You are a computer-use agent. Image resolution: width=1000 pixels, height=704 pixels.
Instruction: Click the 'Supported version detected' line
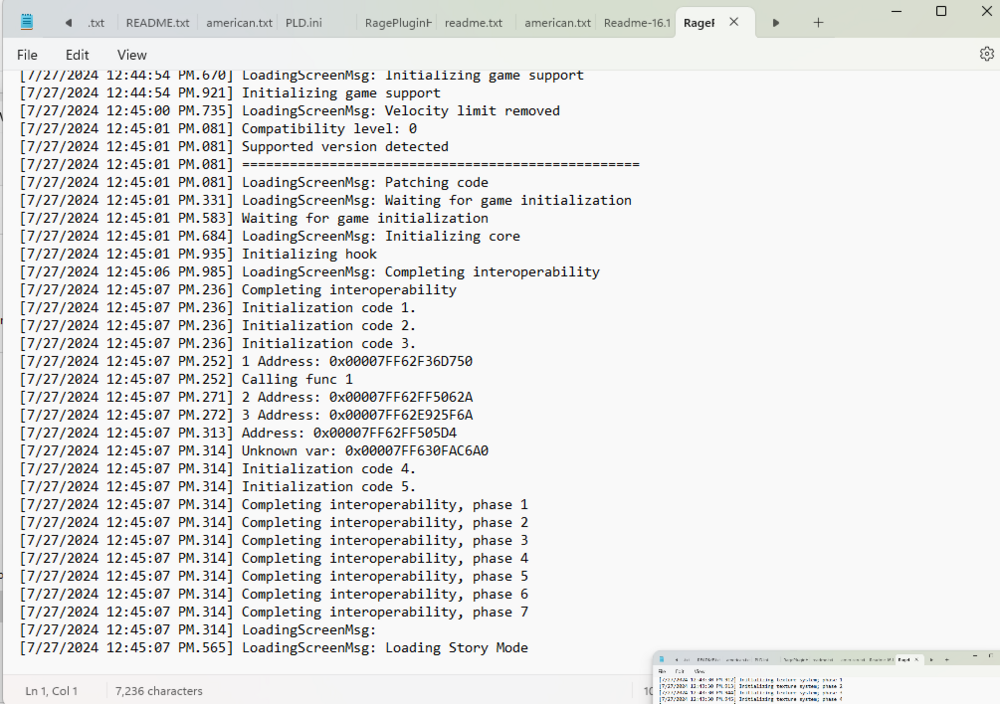pos(233,146)
